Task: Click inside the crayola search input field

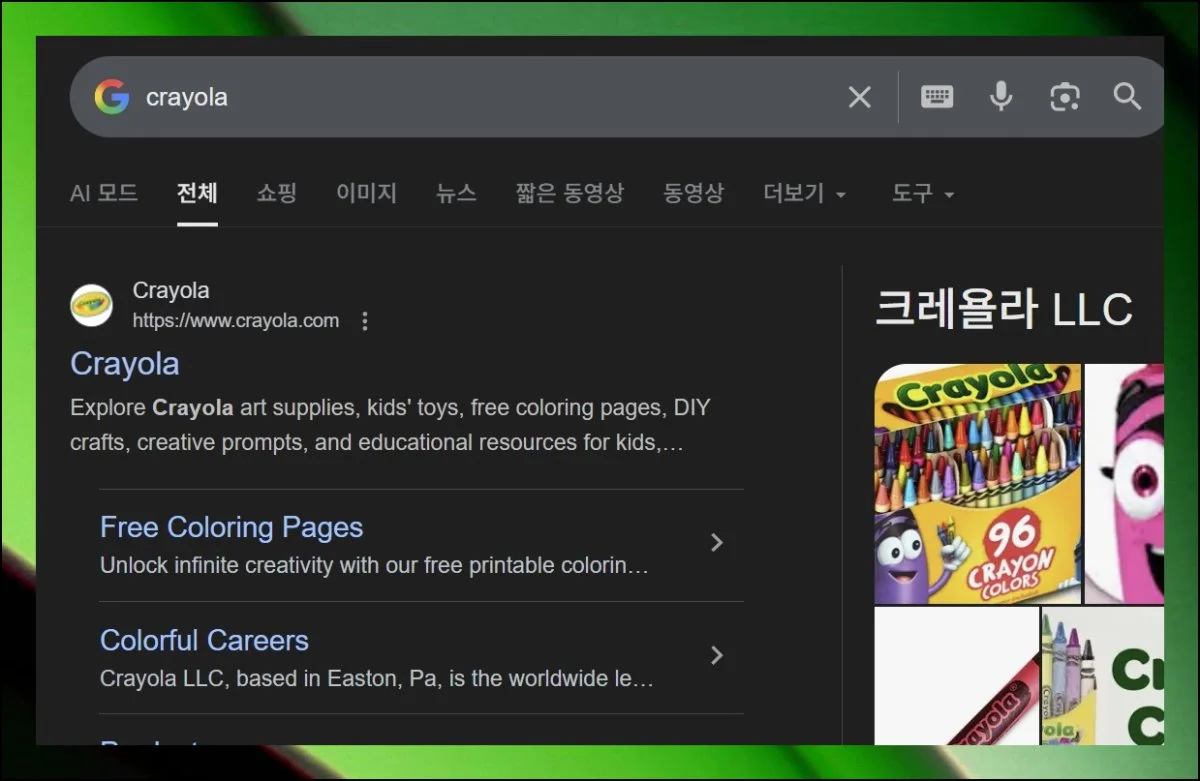Action: click(x=400, y=96)
